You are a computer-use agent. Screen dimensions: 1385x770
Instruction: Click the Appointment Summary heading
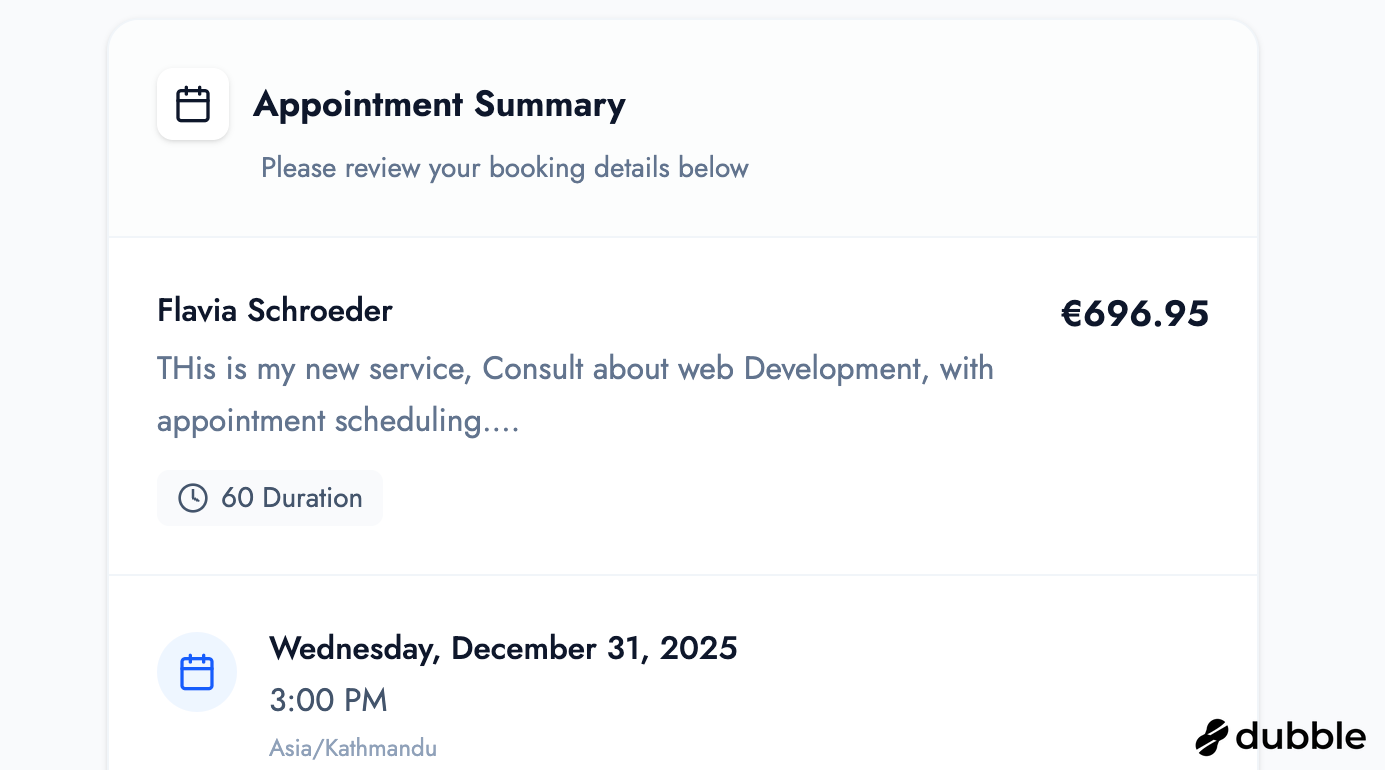439,104
